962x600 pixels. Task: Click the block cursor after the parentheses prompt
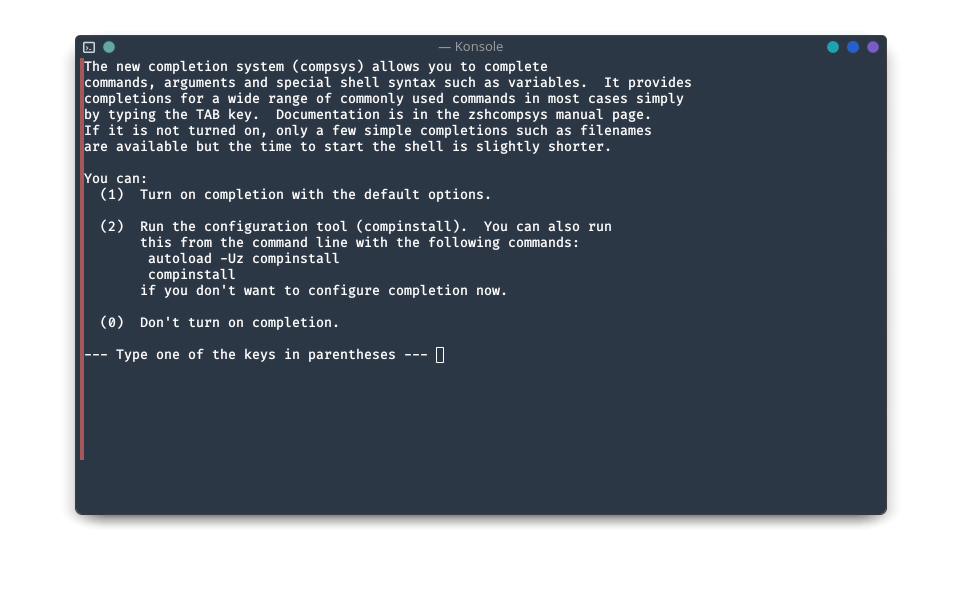pos(440,355)
